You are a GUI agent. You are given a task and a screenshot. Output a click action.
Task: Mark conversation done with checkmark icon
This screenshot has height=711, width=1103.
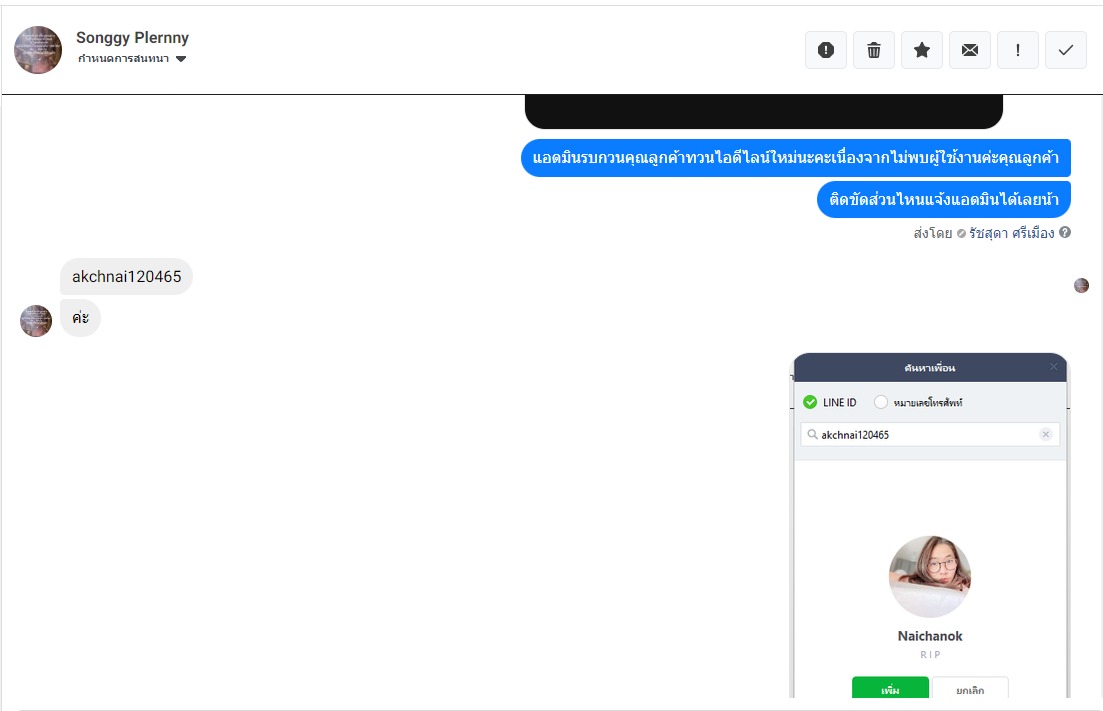point(1066,50)
